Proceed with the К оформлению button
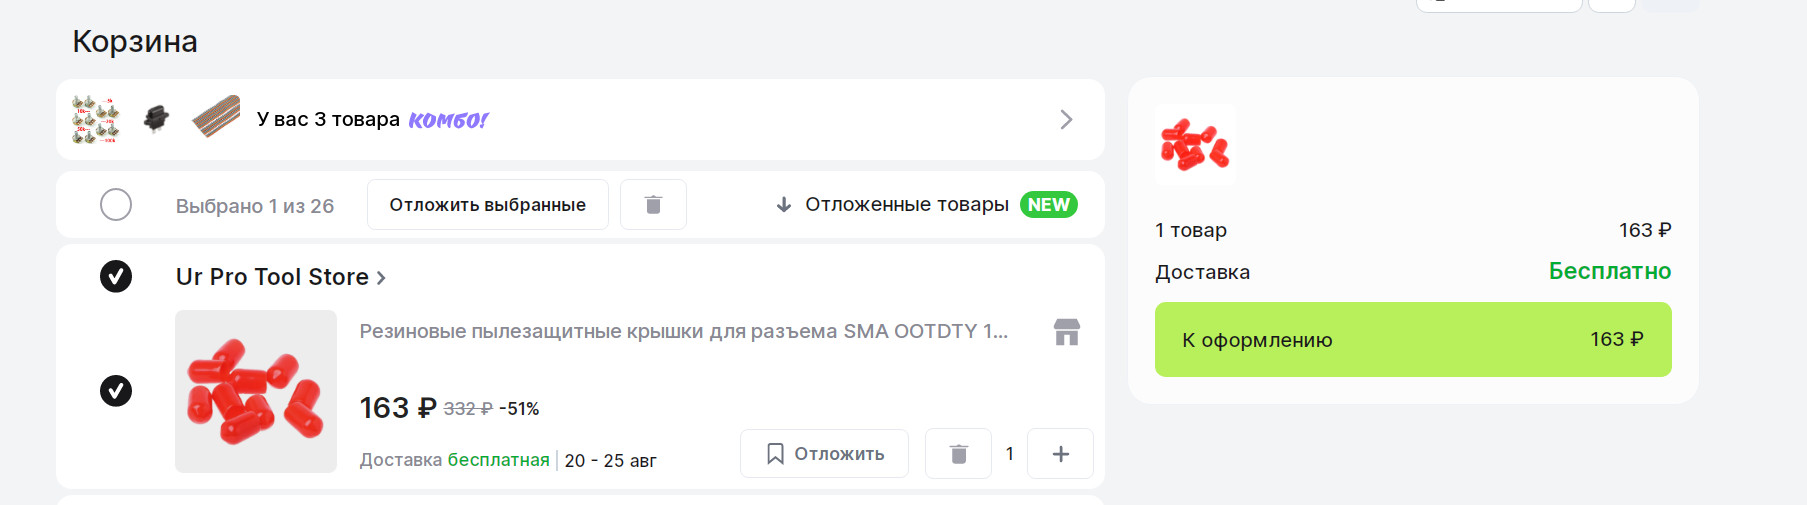The width and height of the screenshot is (1807, 505). 1412,340
